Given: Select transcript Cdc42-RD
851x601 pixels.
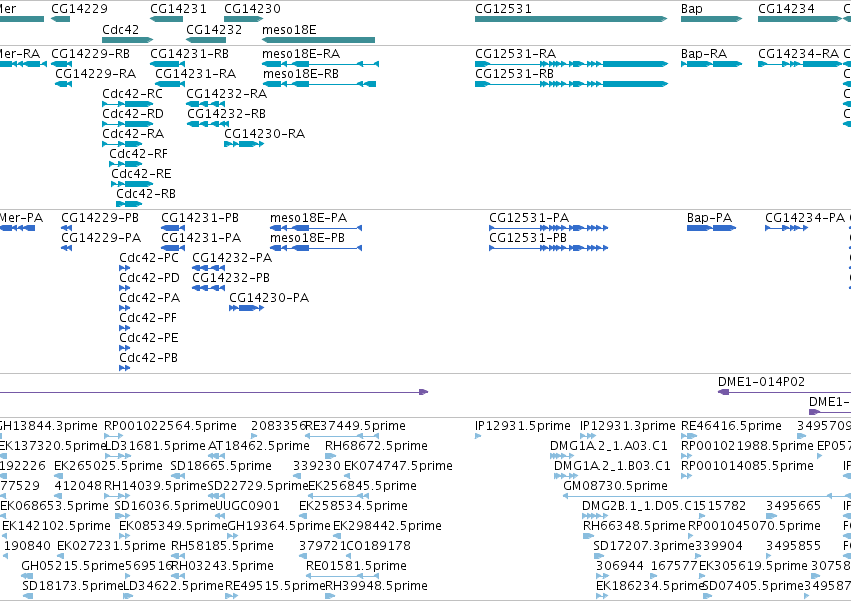Looking at the screenshot, I should point(132,114).
